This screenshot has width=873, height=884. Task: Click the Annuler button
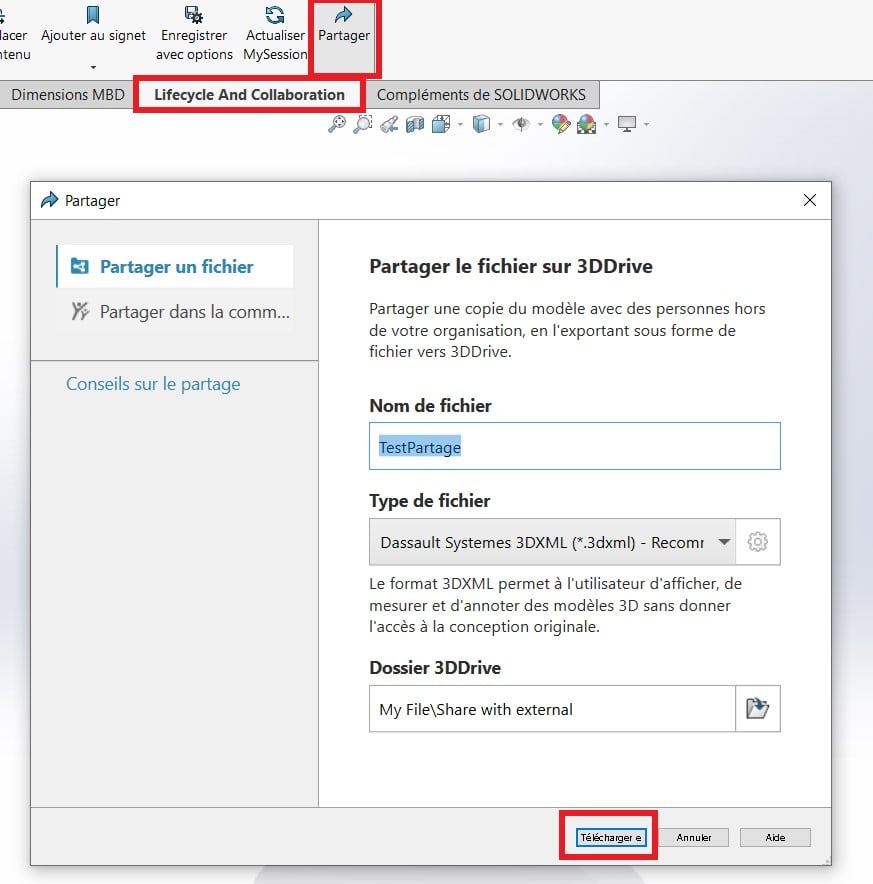(693, 837)
